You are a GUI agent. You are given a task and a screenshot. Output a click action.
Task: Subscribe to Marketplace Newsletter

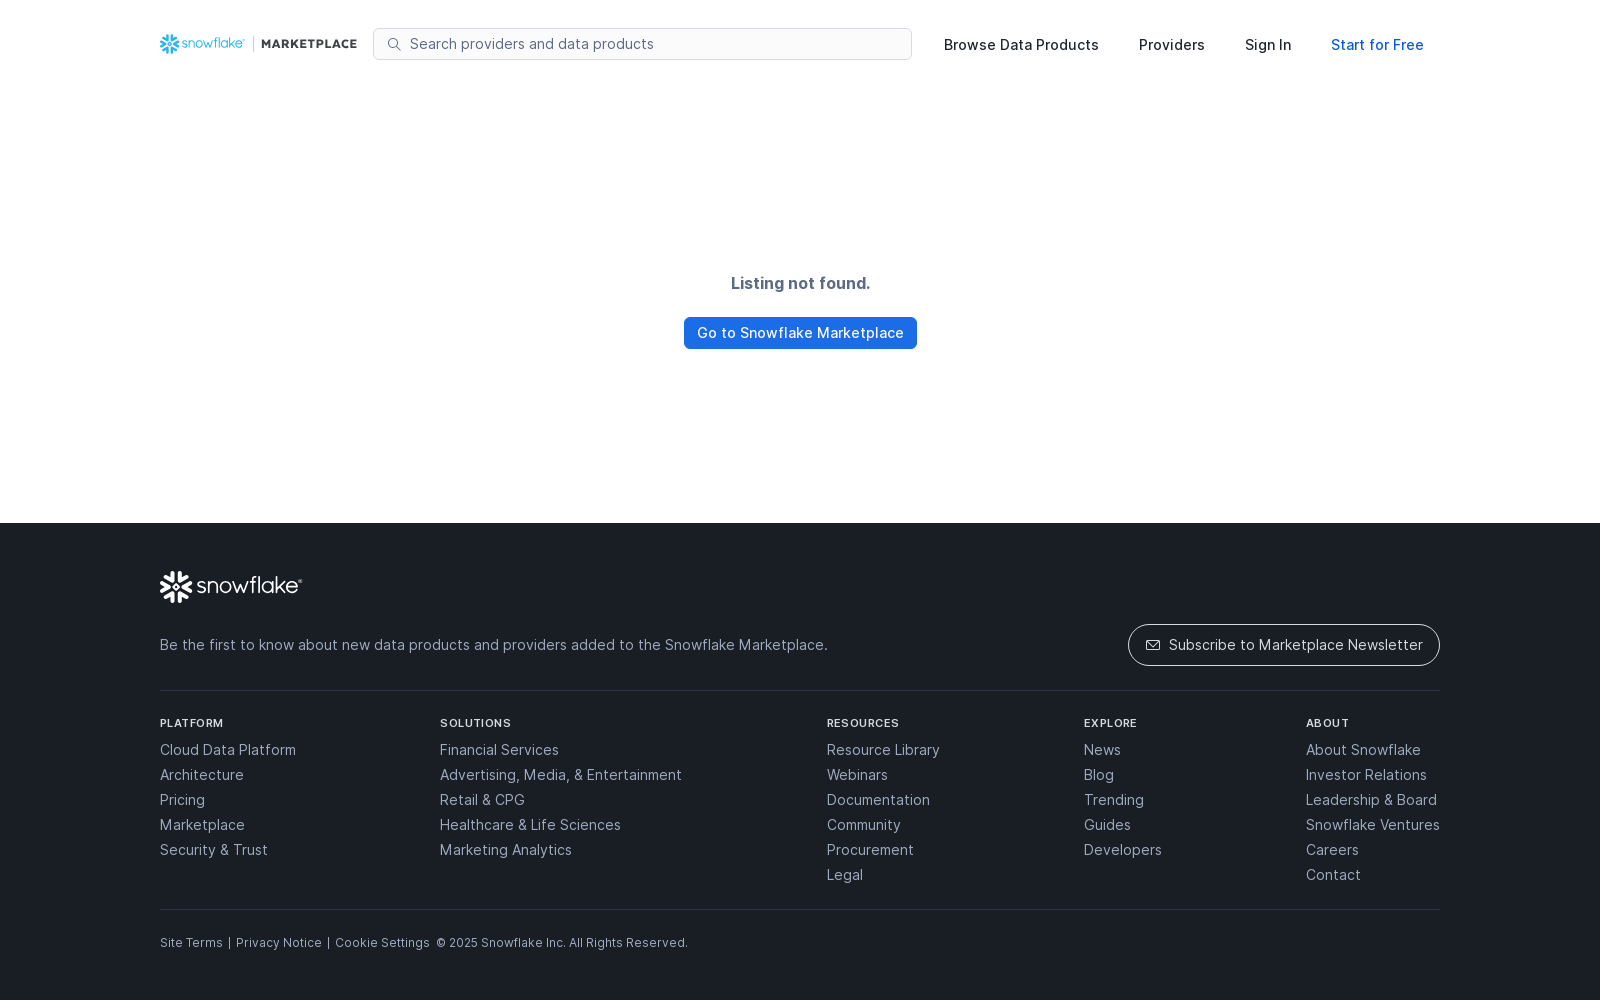1284,645
